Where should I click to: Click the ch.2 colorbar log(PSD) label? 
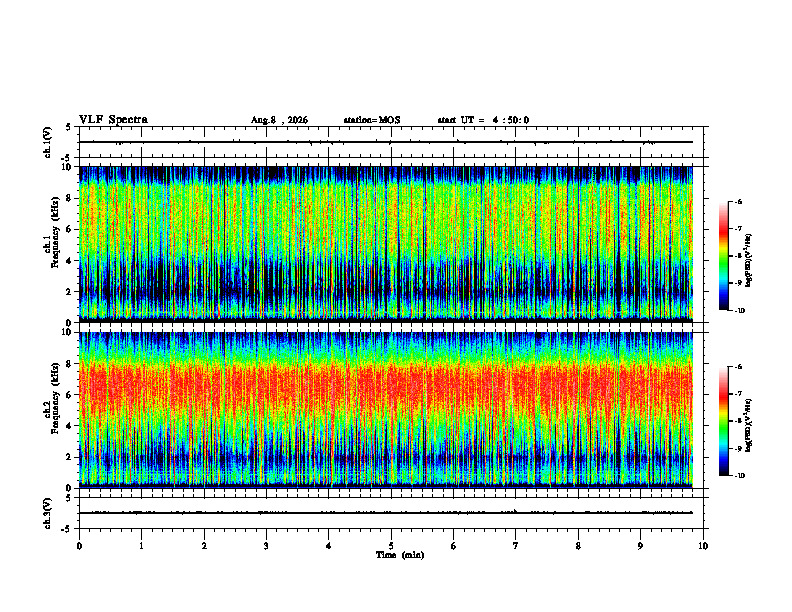tap(749, 425)
